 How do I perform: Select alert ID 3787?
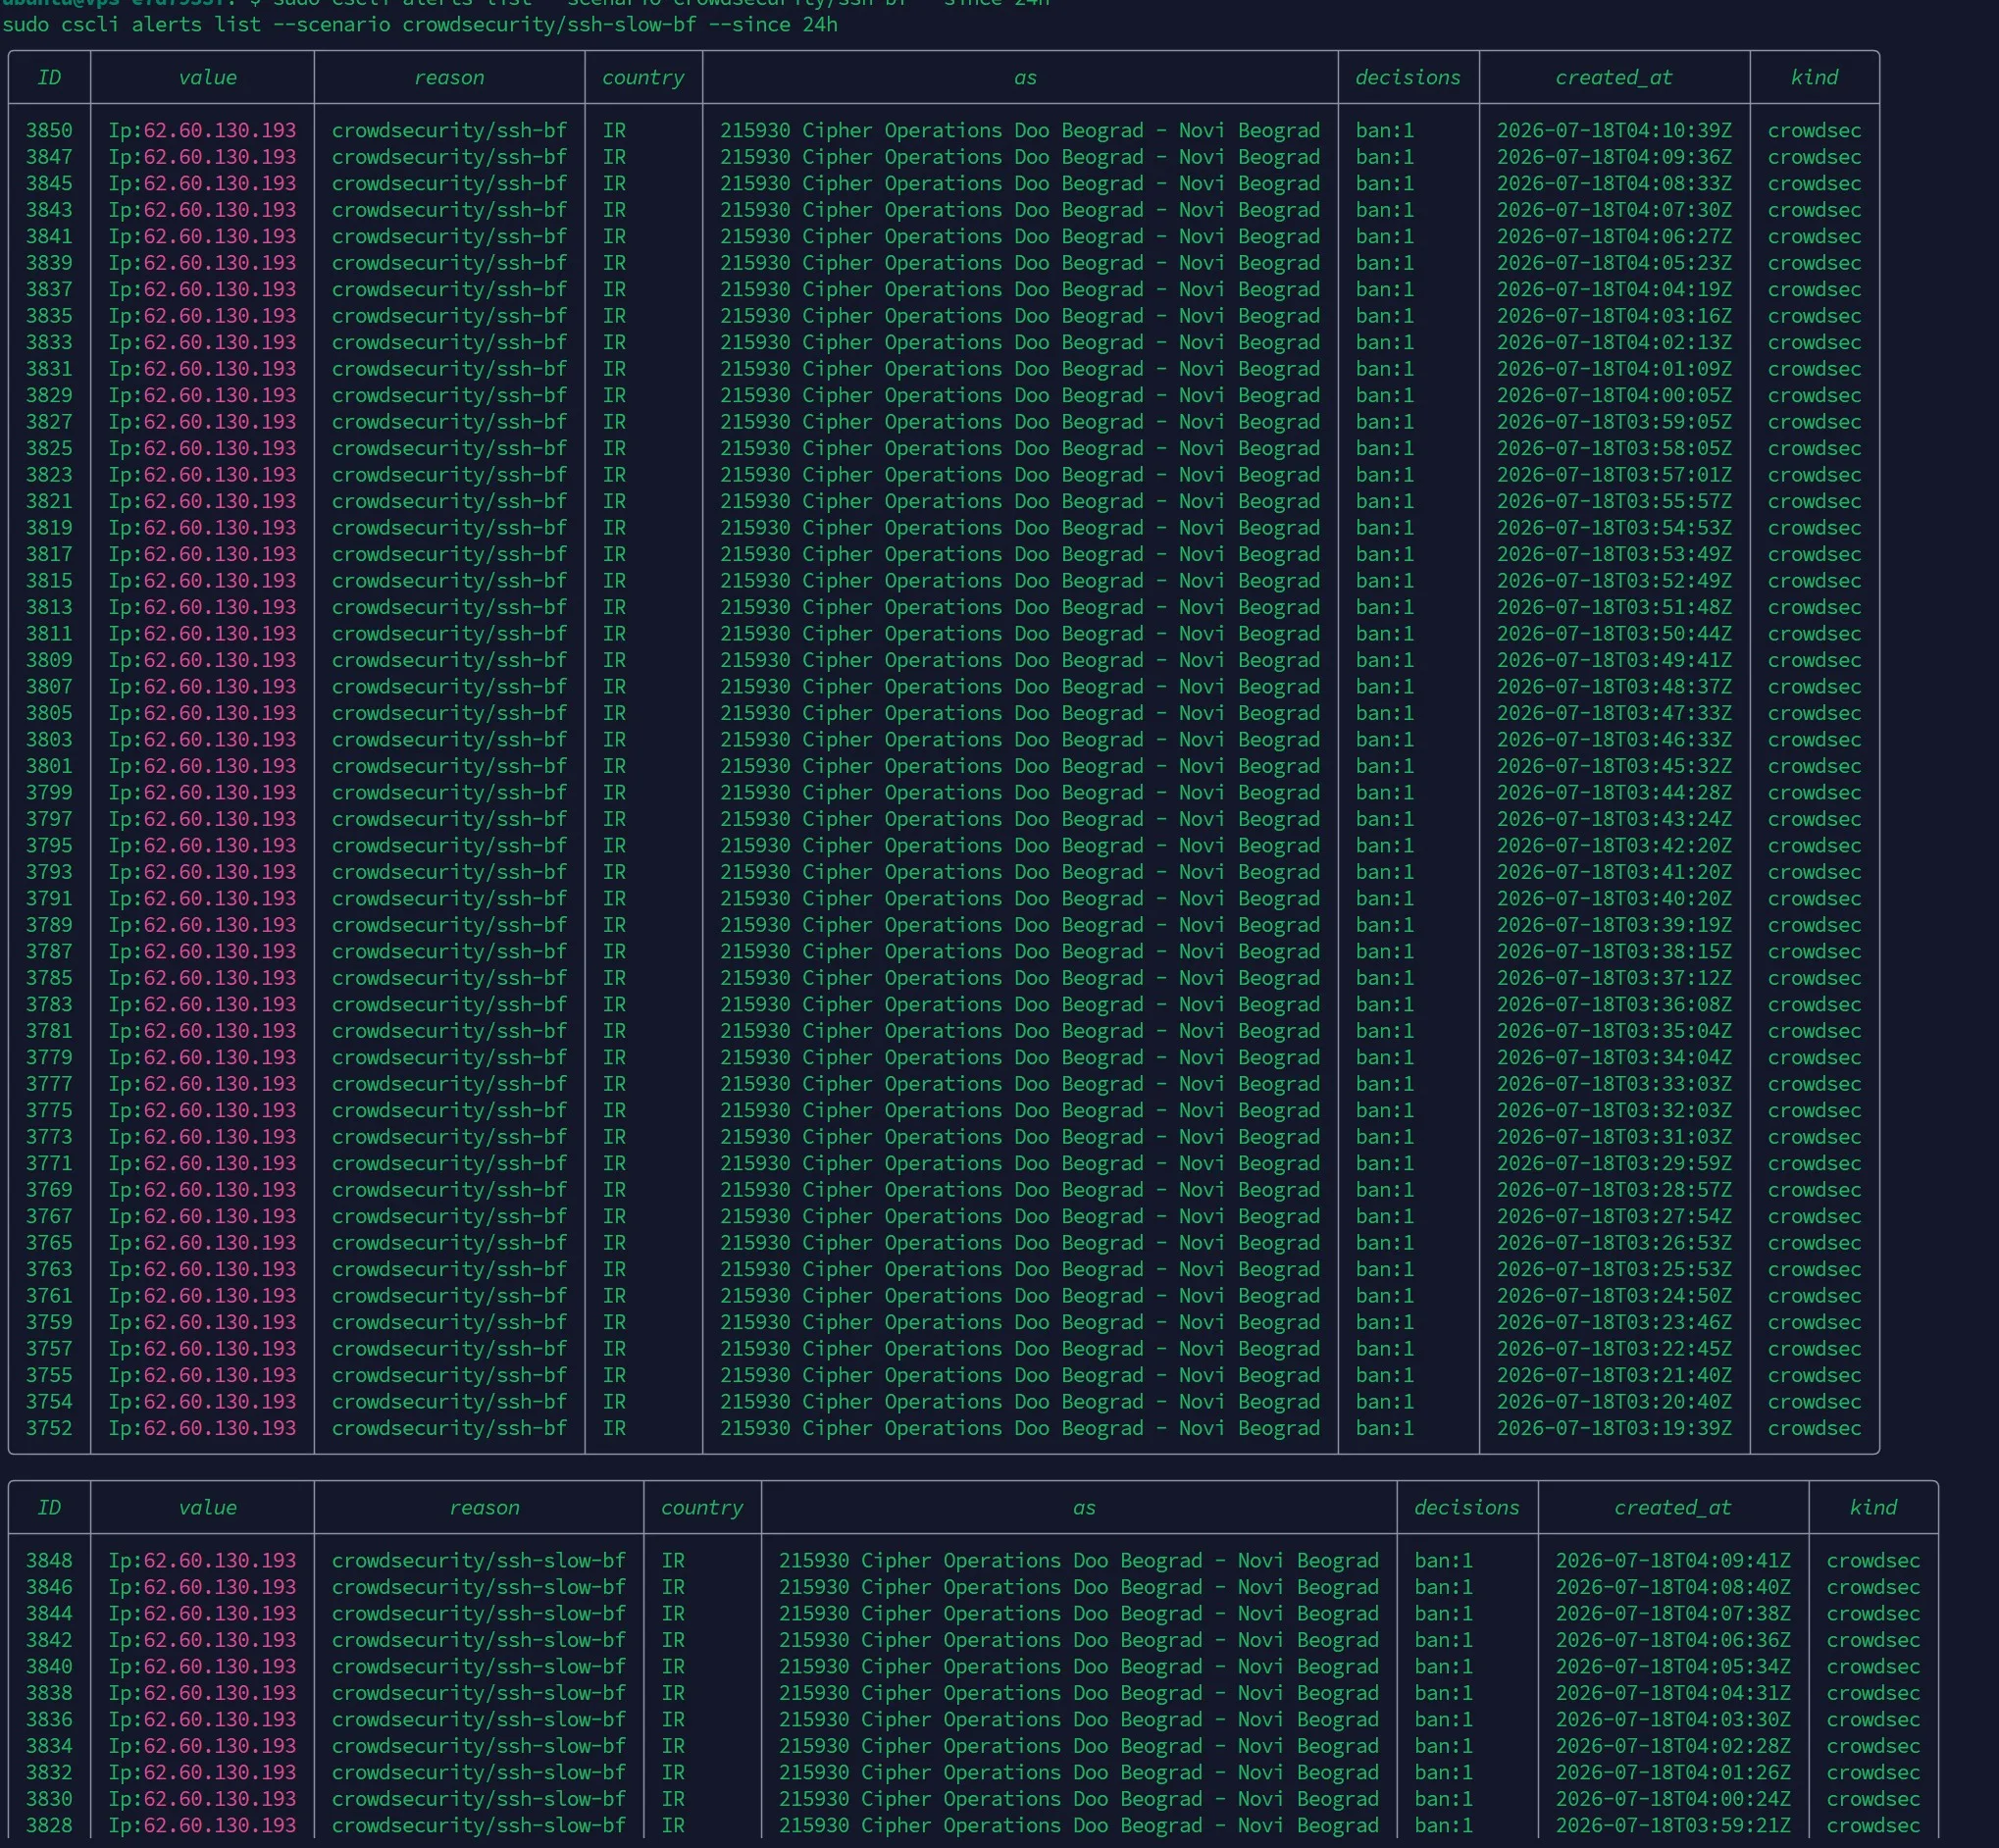coord(49,952)
